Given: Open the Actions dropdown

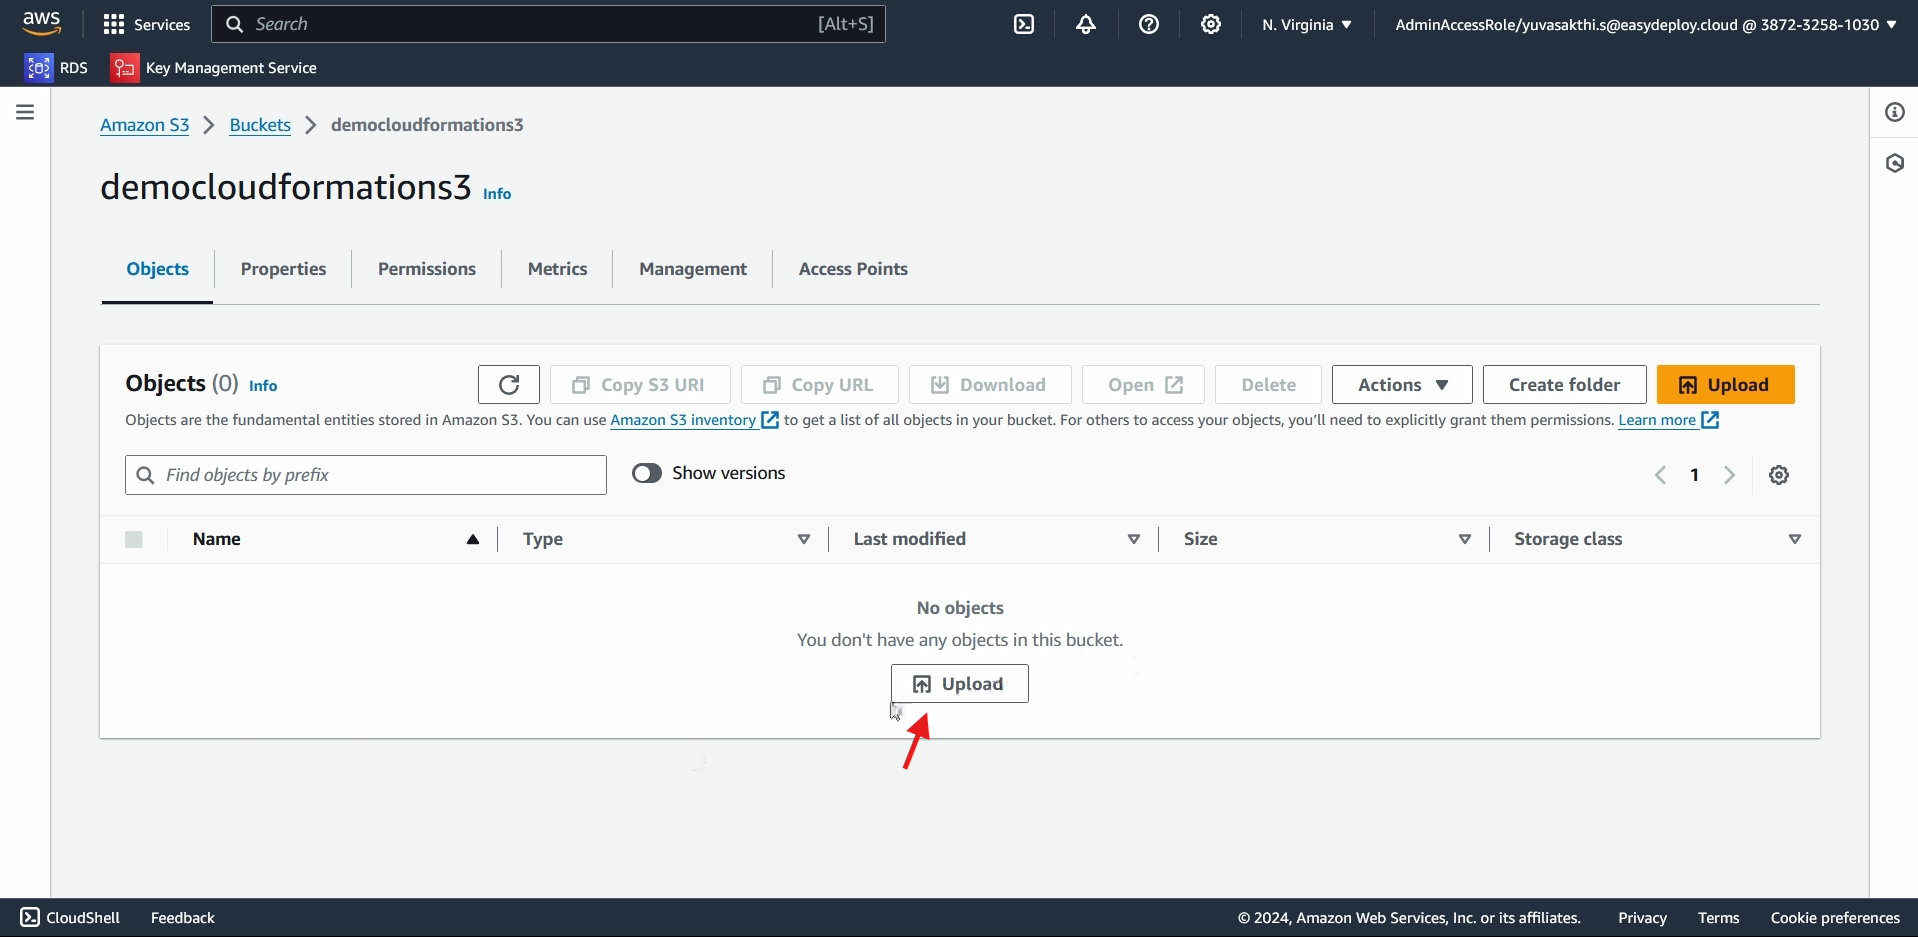Looking at the screenshot, I should tap(1402, 385).
